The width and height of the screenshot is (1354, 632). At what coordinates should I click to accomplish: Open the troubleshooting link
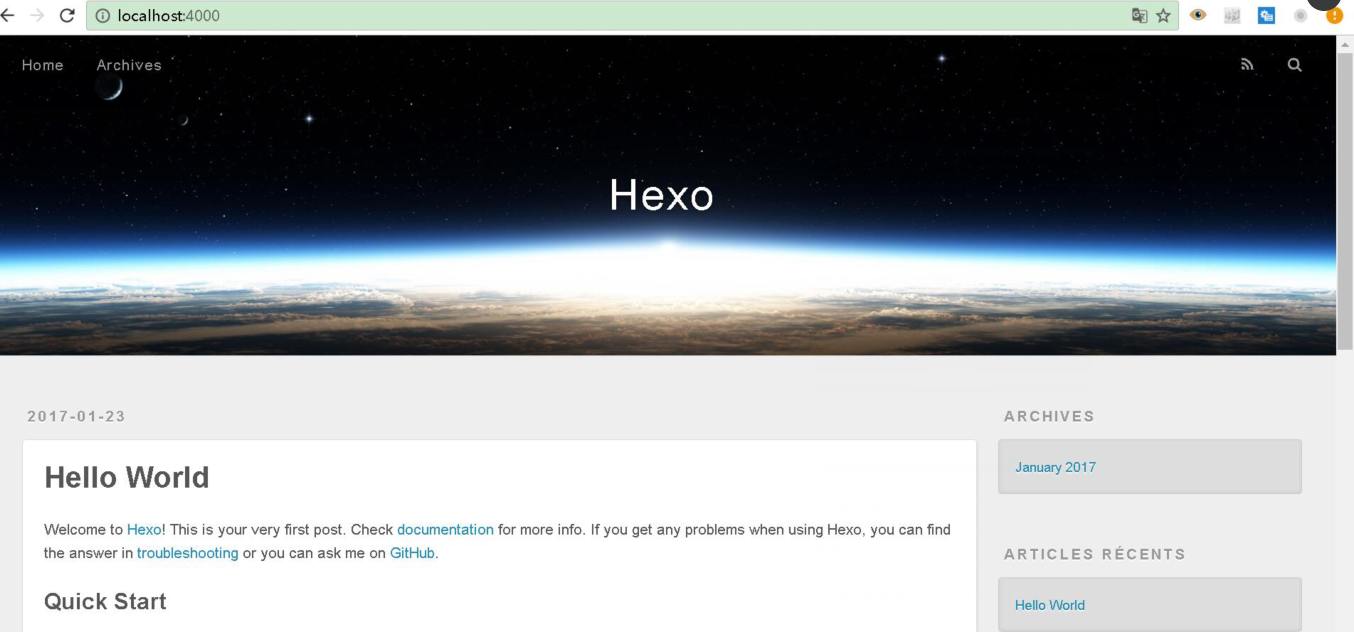click(187, 553)
